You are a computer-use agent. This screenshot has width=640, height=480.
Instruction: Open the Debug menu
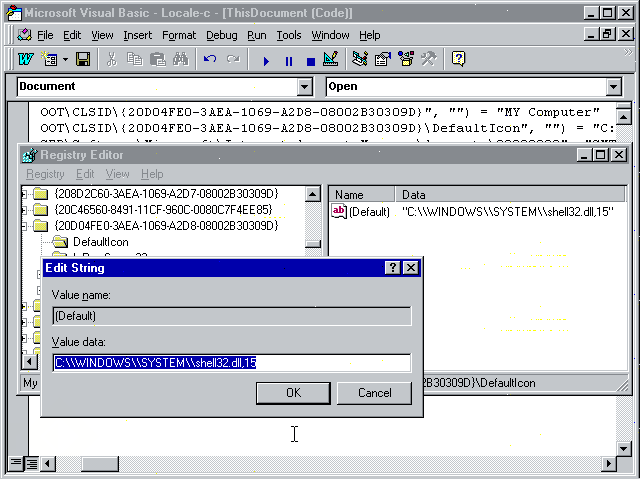click(222, 36)
